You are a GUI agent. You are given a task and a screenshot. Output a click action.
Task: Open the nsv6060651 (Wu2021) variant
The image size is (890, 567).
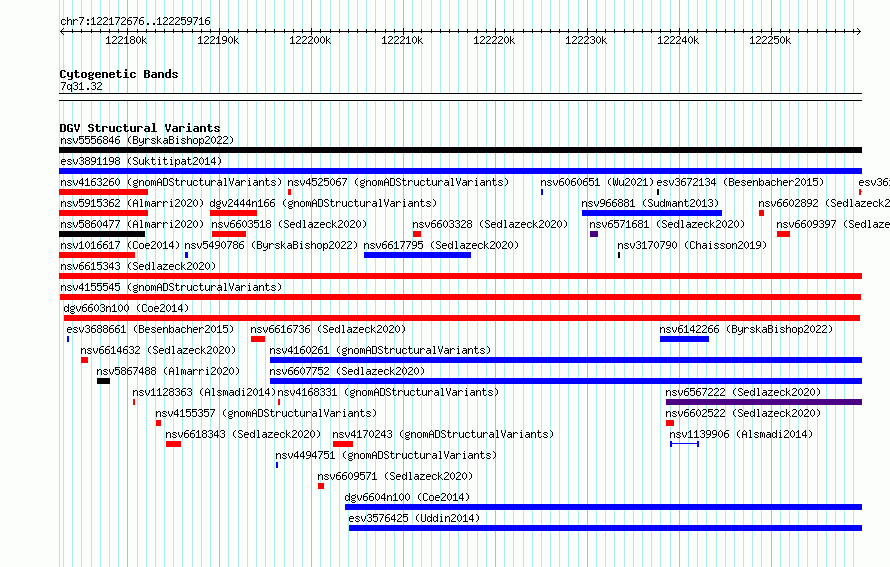pyautogui.click(x=597, y=182)
